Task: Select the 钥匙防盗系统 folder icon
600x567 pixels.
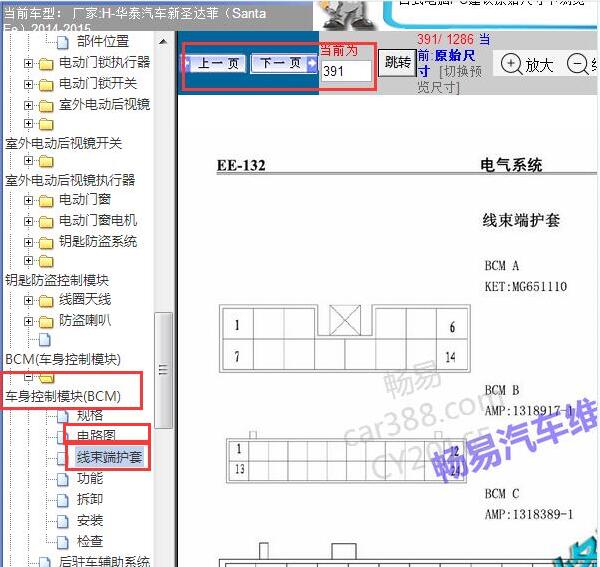Action: coord(46,243)
